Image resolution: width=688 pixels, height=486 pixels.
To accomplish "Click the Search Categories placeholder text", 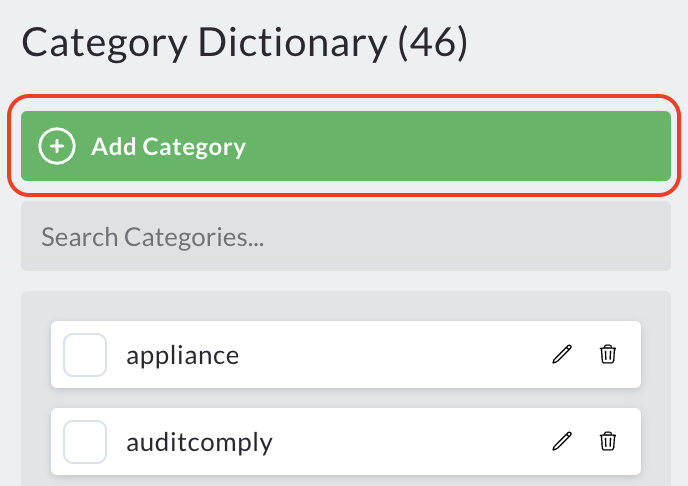I will [153, 237].
